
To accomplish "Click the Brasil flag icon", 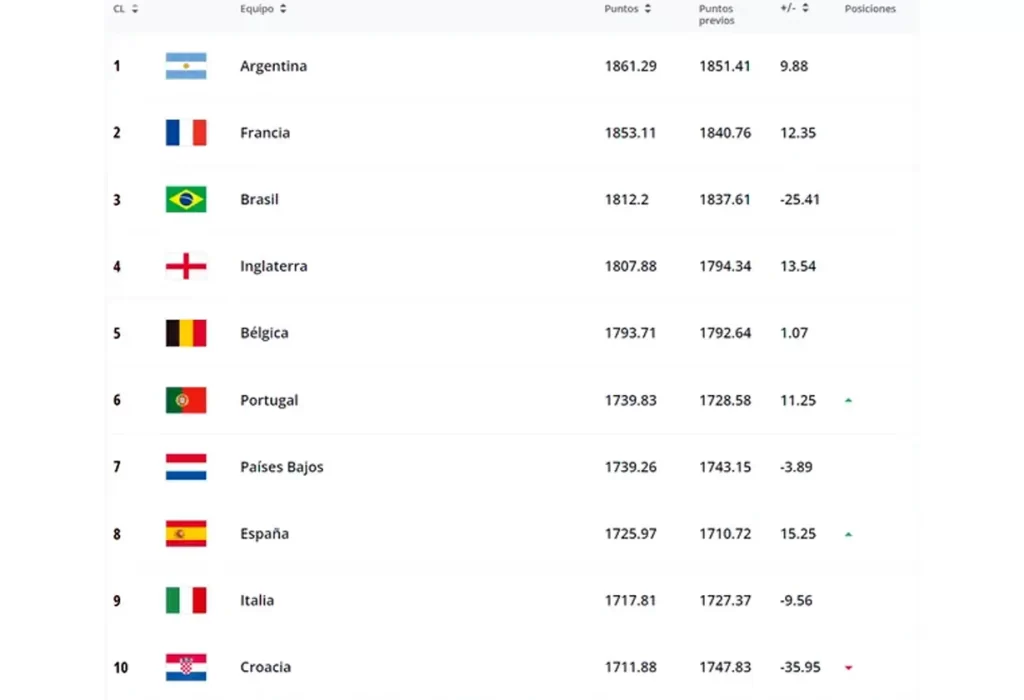I will (x=186, y=199).
